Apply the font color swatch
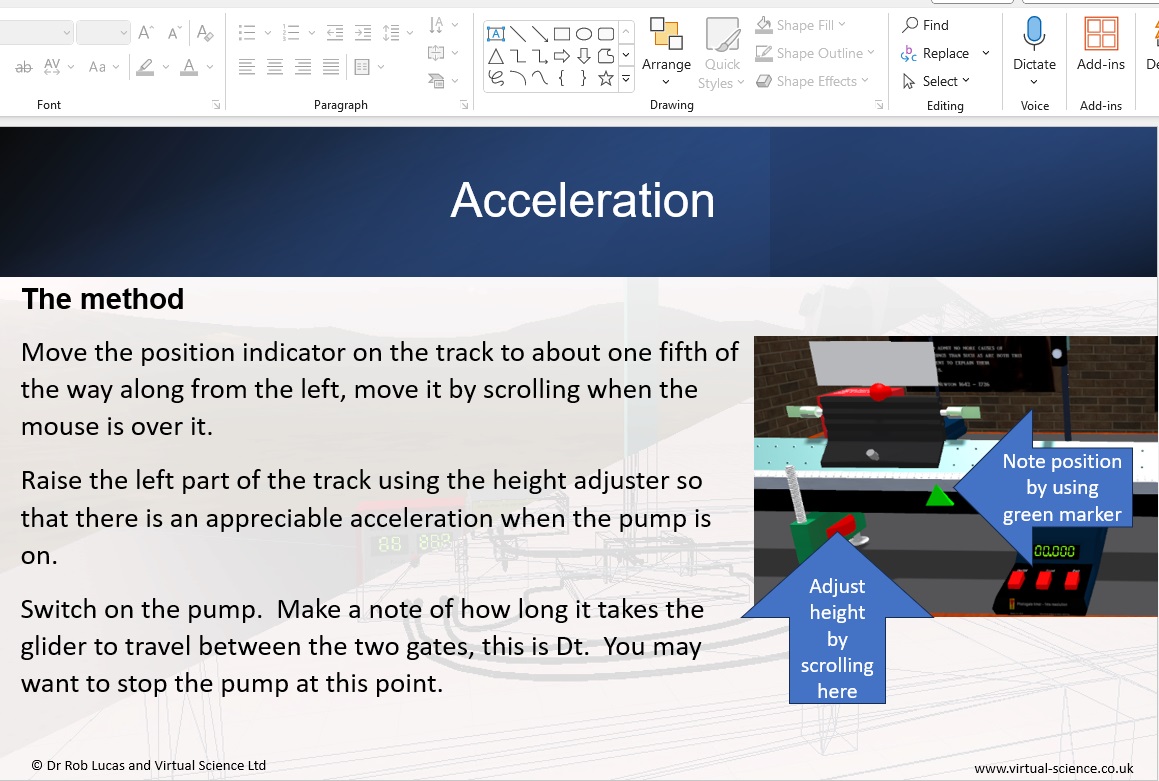The height and width of the screenshot is (781, 1159). (189, 68)
